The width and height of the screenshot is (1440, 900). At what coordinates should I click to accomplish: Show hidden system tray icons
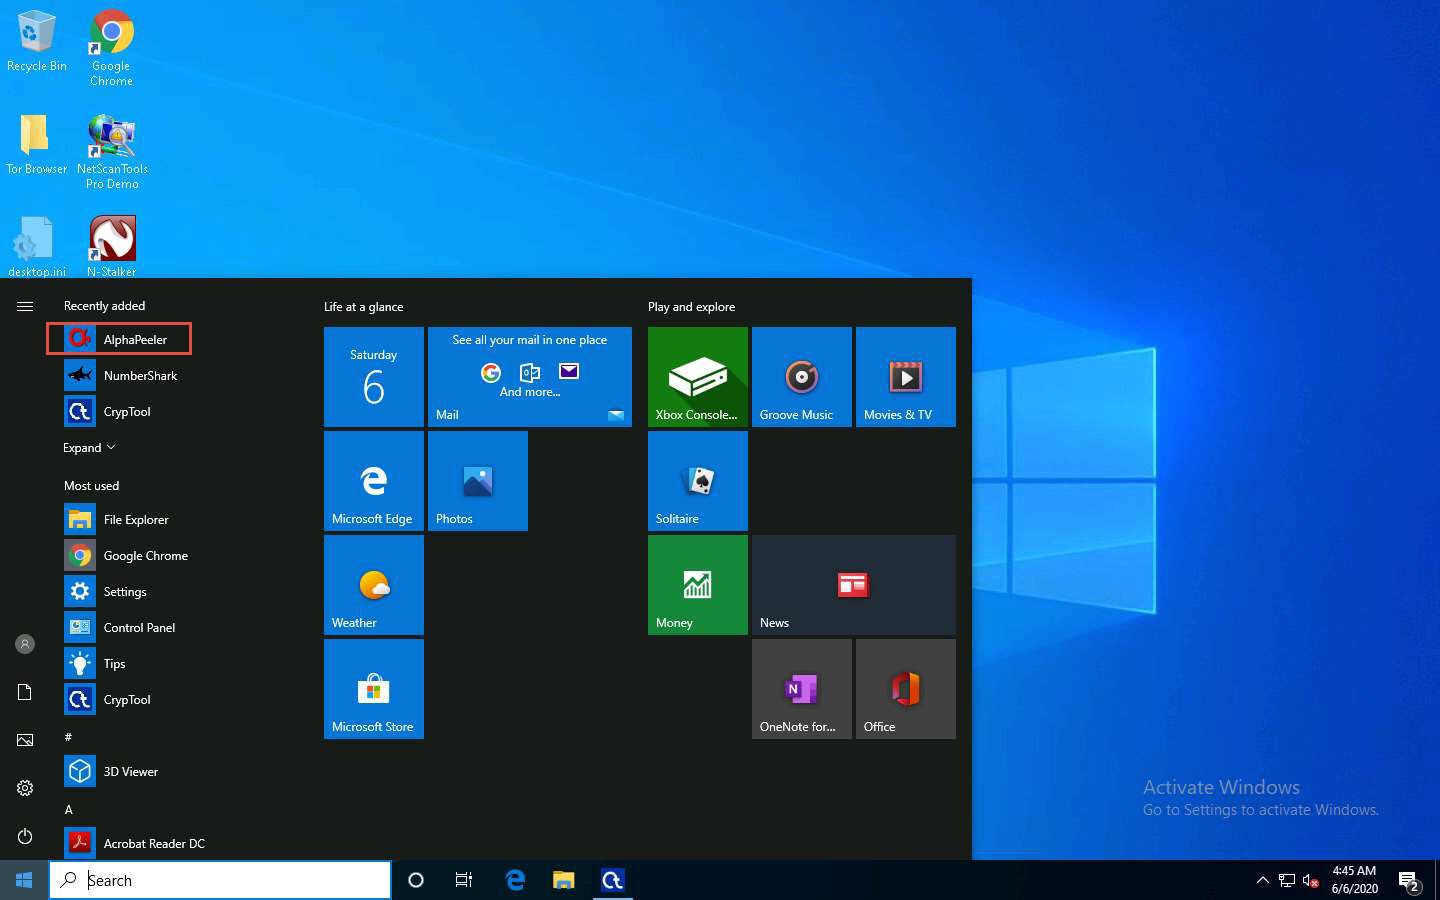point(1262,880)
